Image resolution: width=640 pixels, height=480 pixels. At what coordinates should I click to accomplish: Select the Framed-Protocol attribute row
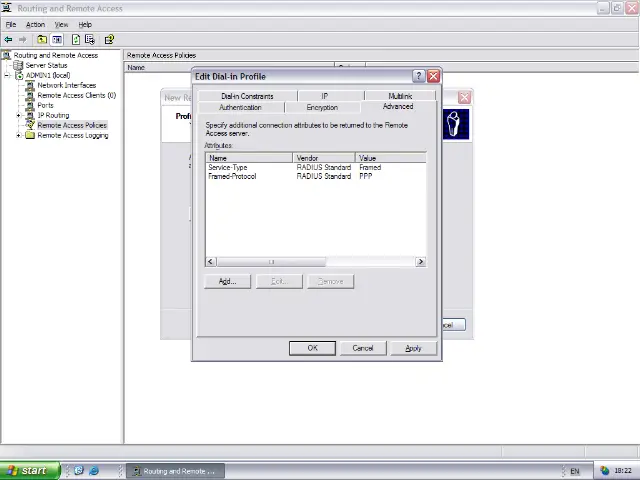316,176
